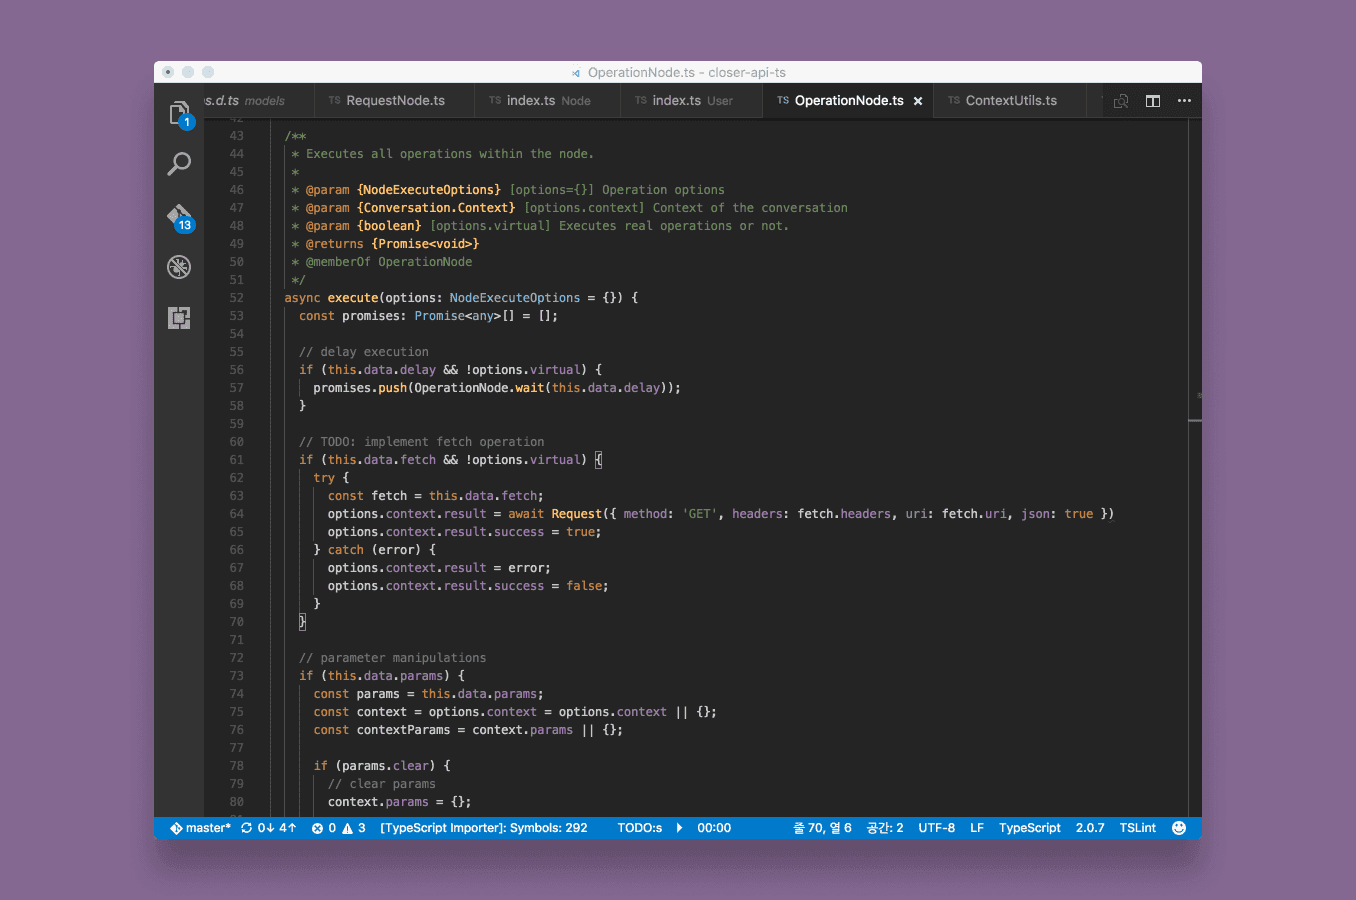Open the More Actions ellipsis menu

pyautogui.click(x=1184, y=100)
